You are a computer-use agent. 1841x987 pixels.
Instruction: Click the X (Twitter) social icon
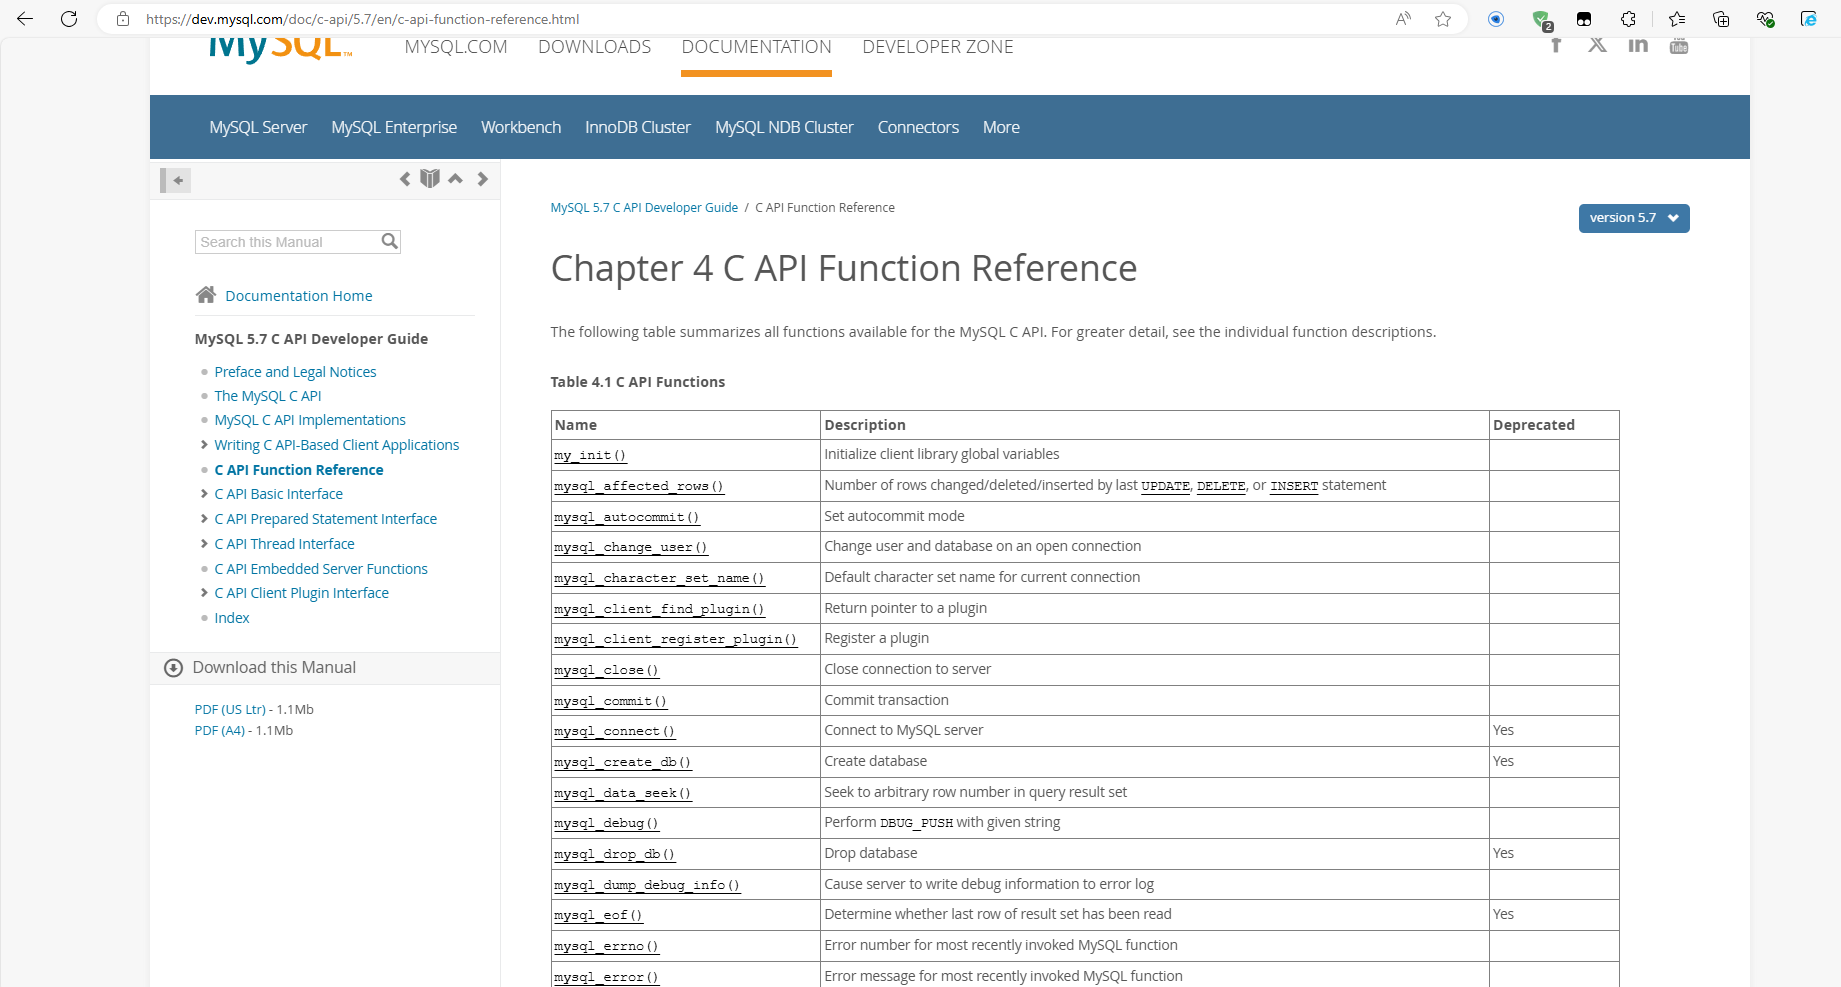click(1597, 45)
